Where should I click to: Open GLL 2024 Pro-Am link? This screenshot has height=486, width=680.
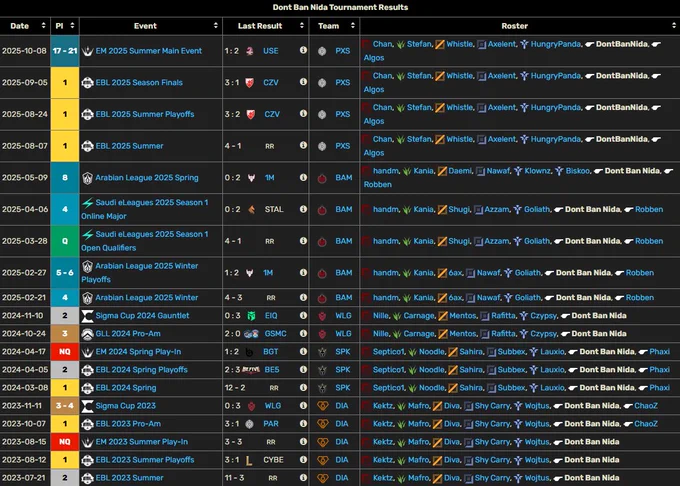(x=128, y=333)
